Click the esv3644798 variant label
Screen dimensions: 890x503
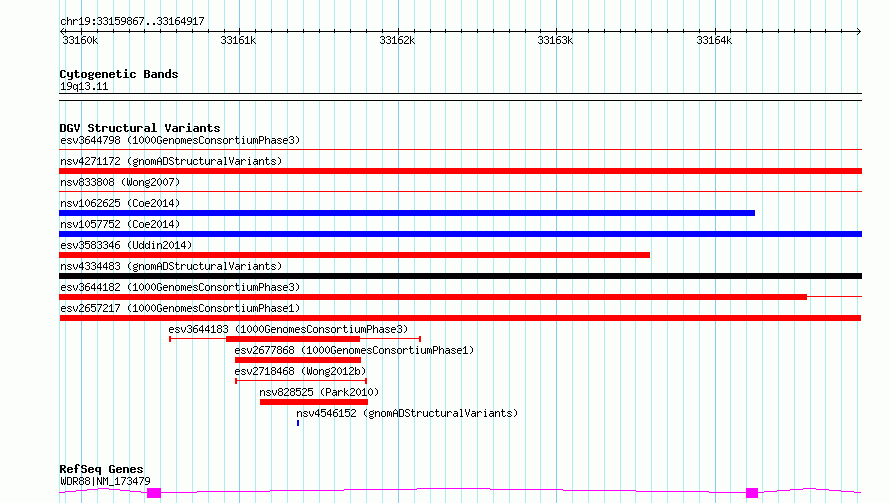tap(180, 140)
